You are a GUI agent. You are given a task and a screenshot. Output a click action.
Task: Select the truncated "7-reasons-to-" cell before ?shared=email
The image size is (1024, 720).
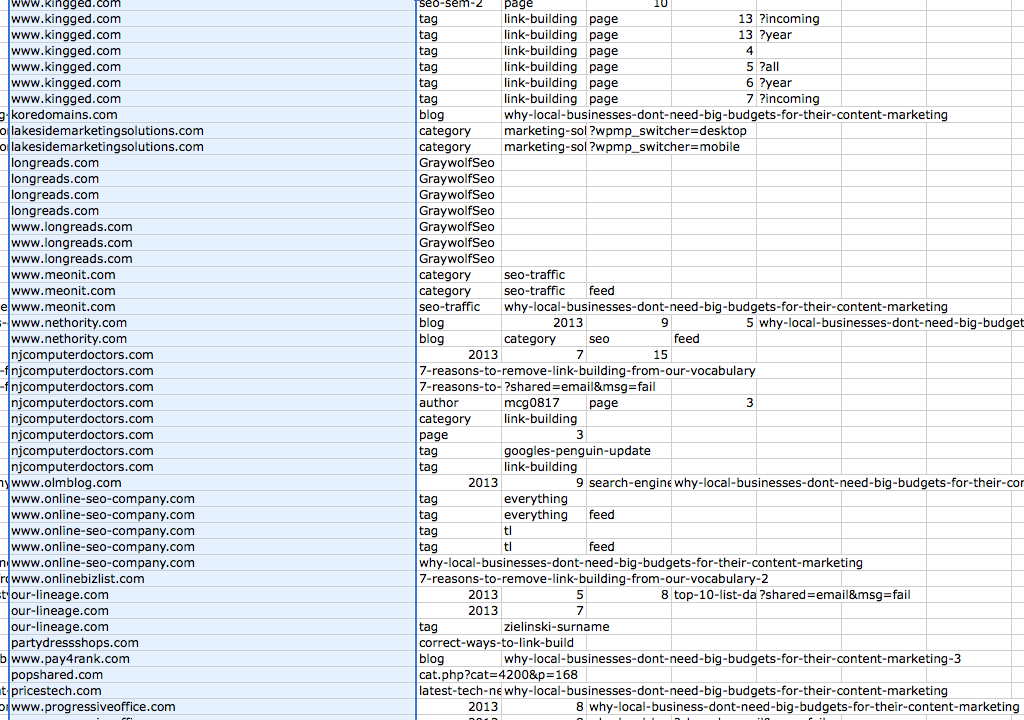click(x=460, y=387)
